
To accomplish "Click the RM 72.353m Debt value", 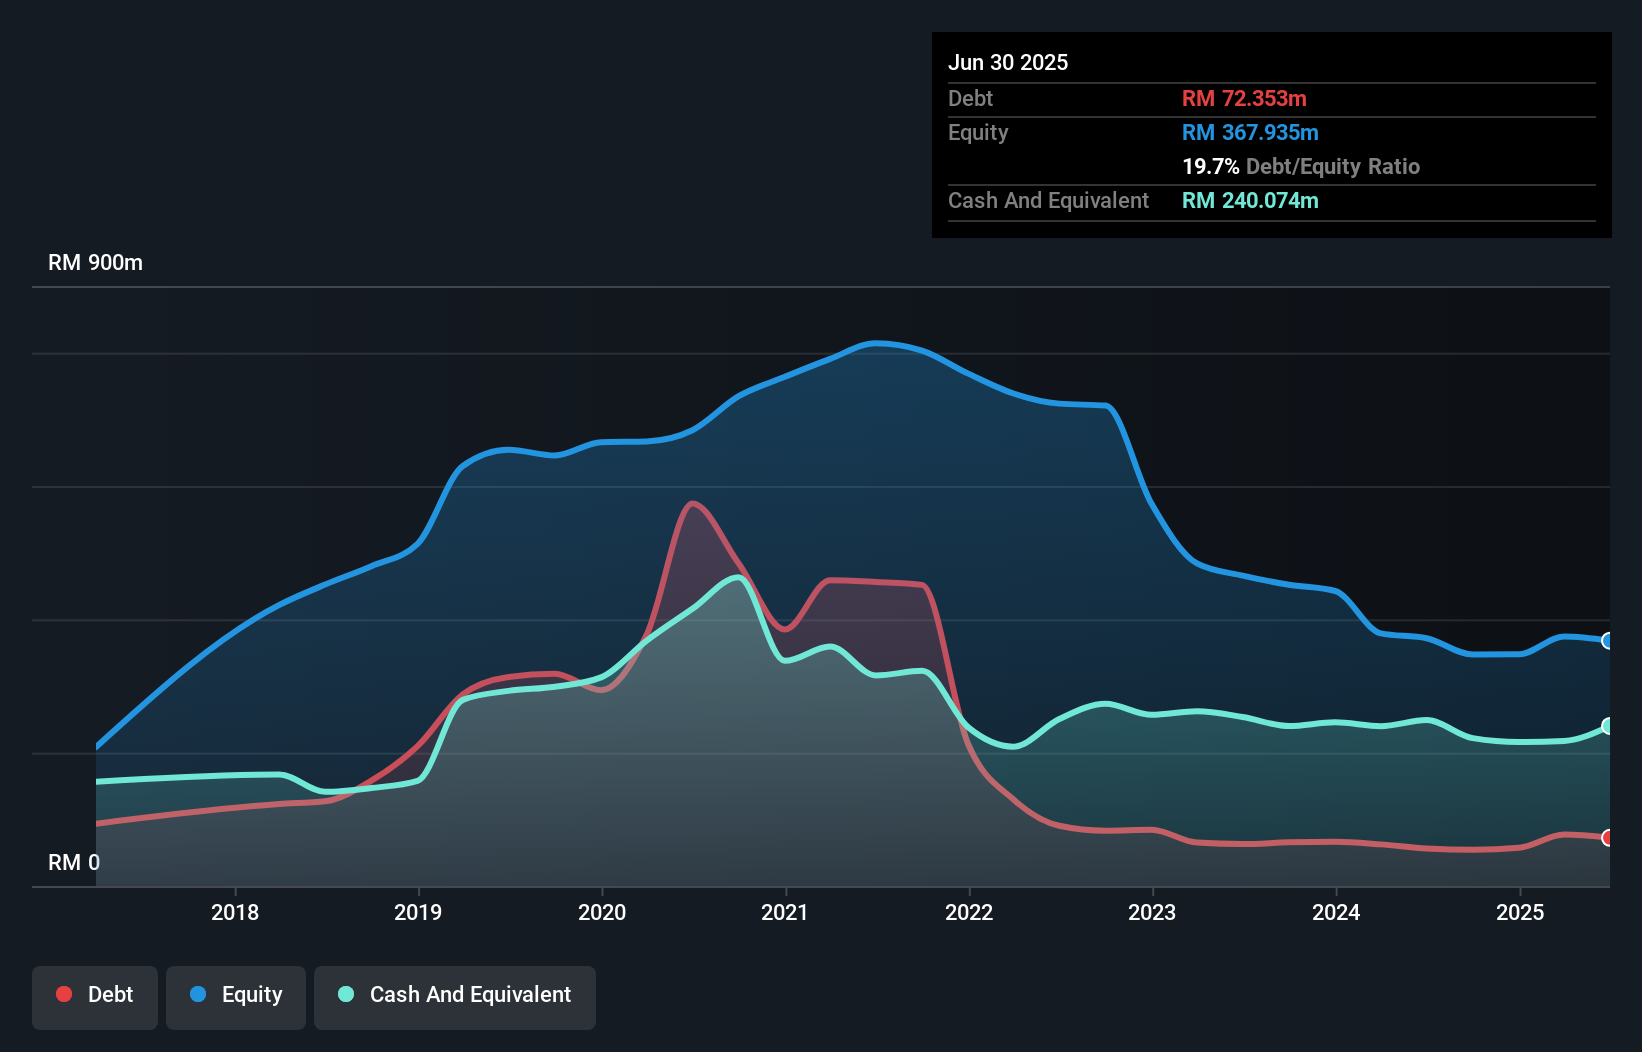I will point(1244,98).
